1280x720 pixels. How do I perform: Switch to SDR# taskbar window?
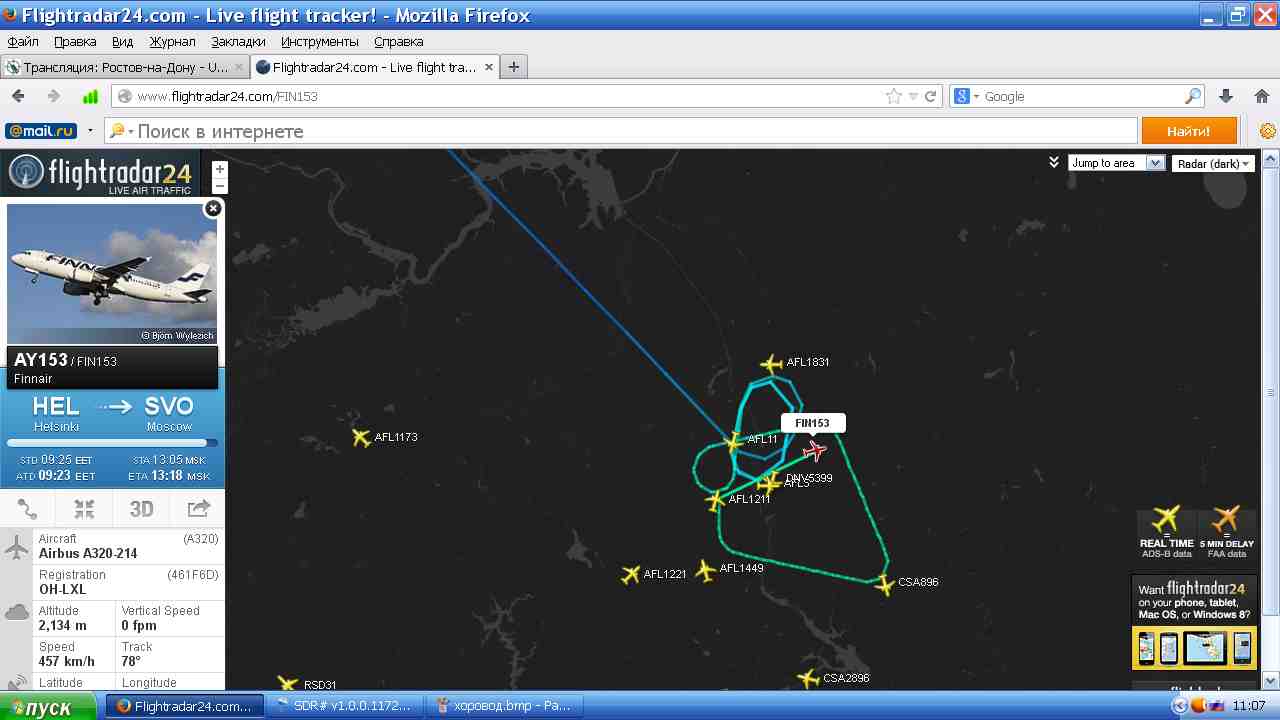click(x=346, y=706)
